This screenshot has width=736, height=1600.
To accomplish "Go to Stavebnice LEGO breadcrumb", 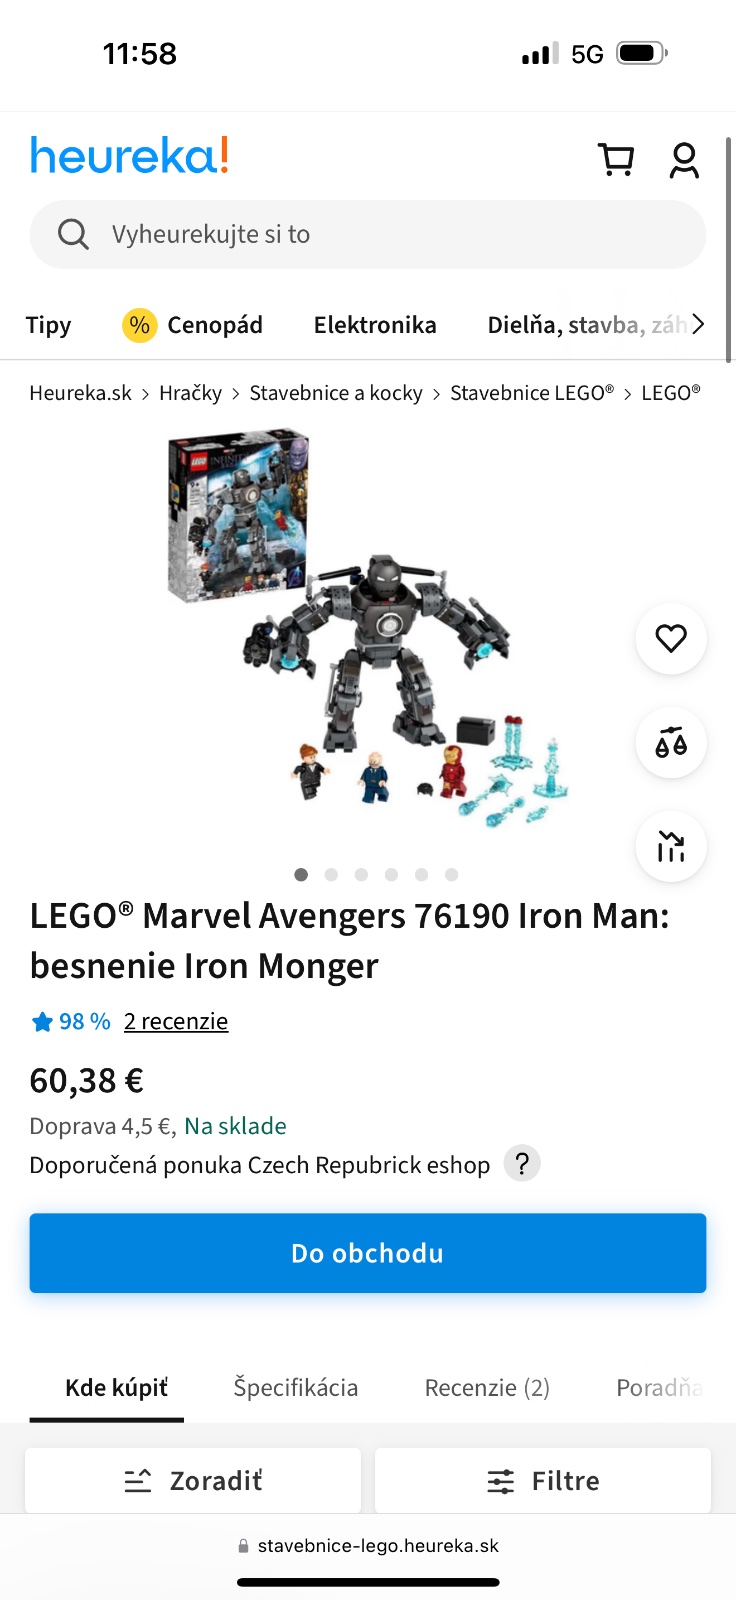I will point(532,393).
